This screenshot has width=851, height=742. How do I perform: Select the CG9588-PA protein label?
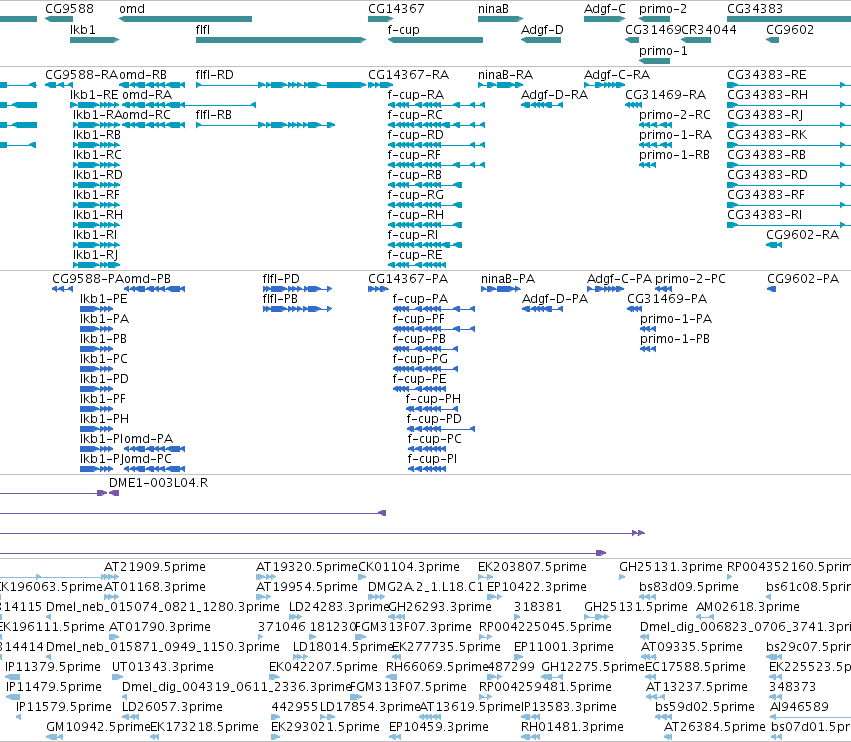(87, 279)
